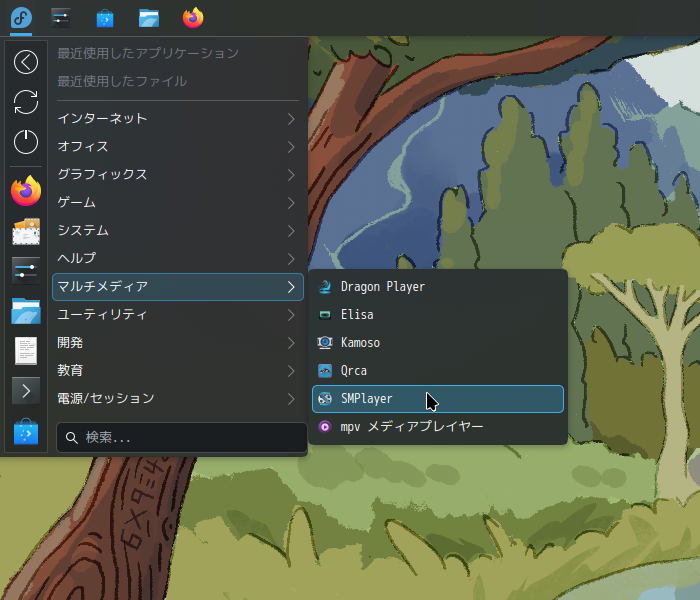
Task: Click the 検索 search input field
Action: tap(182, 438)
